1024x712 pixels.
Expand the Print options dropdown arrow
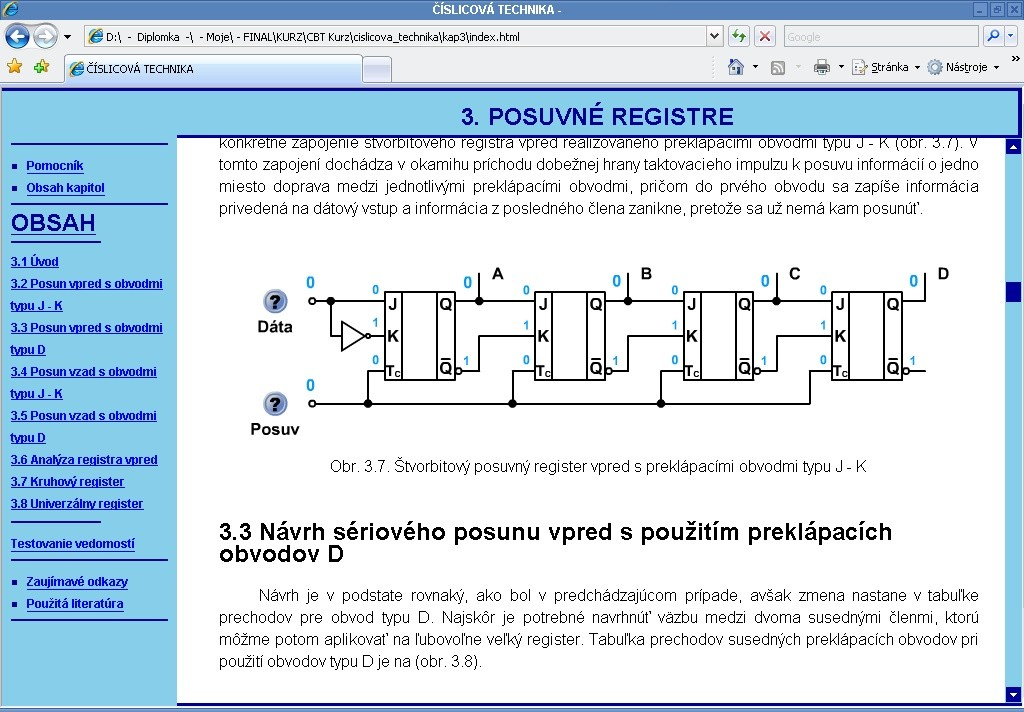[x=841, y=67]
